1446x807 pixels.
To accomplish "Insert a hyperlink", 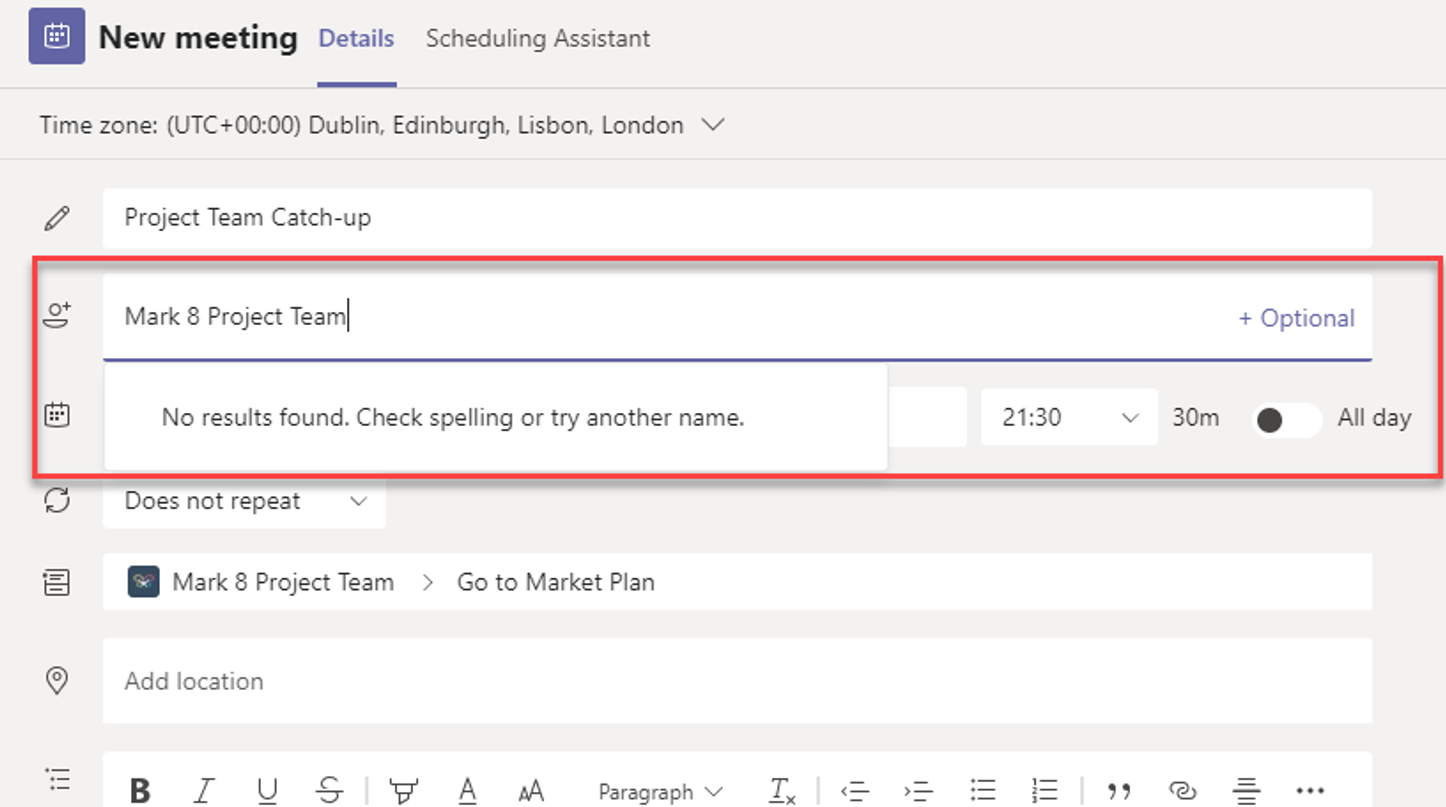I will pos(1182,791).
